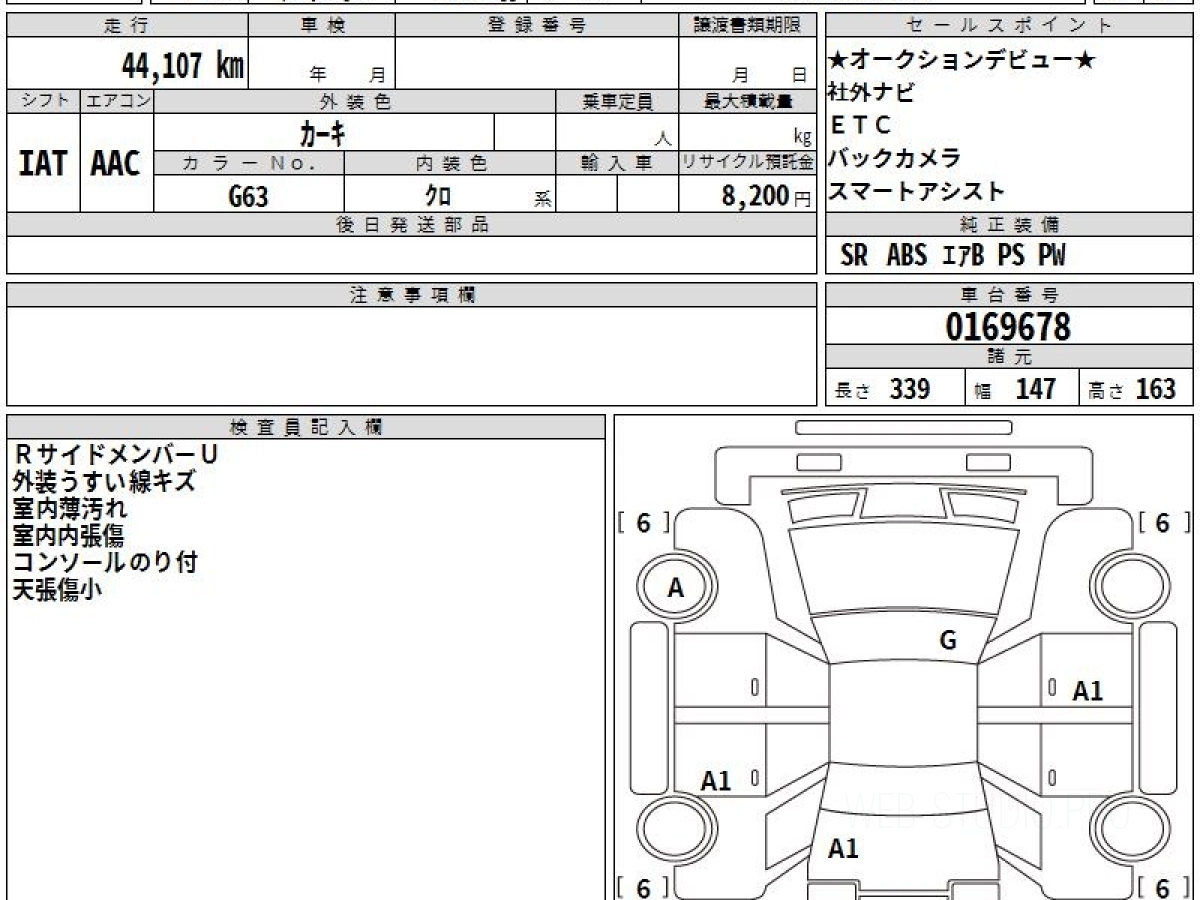Select the chassis number 0169678
Image resolution: width=1200 pixels, height=900 pixels.
[1008, 327]
